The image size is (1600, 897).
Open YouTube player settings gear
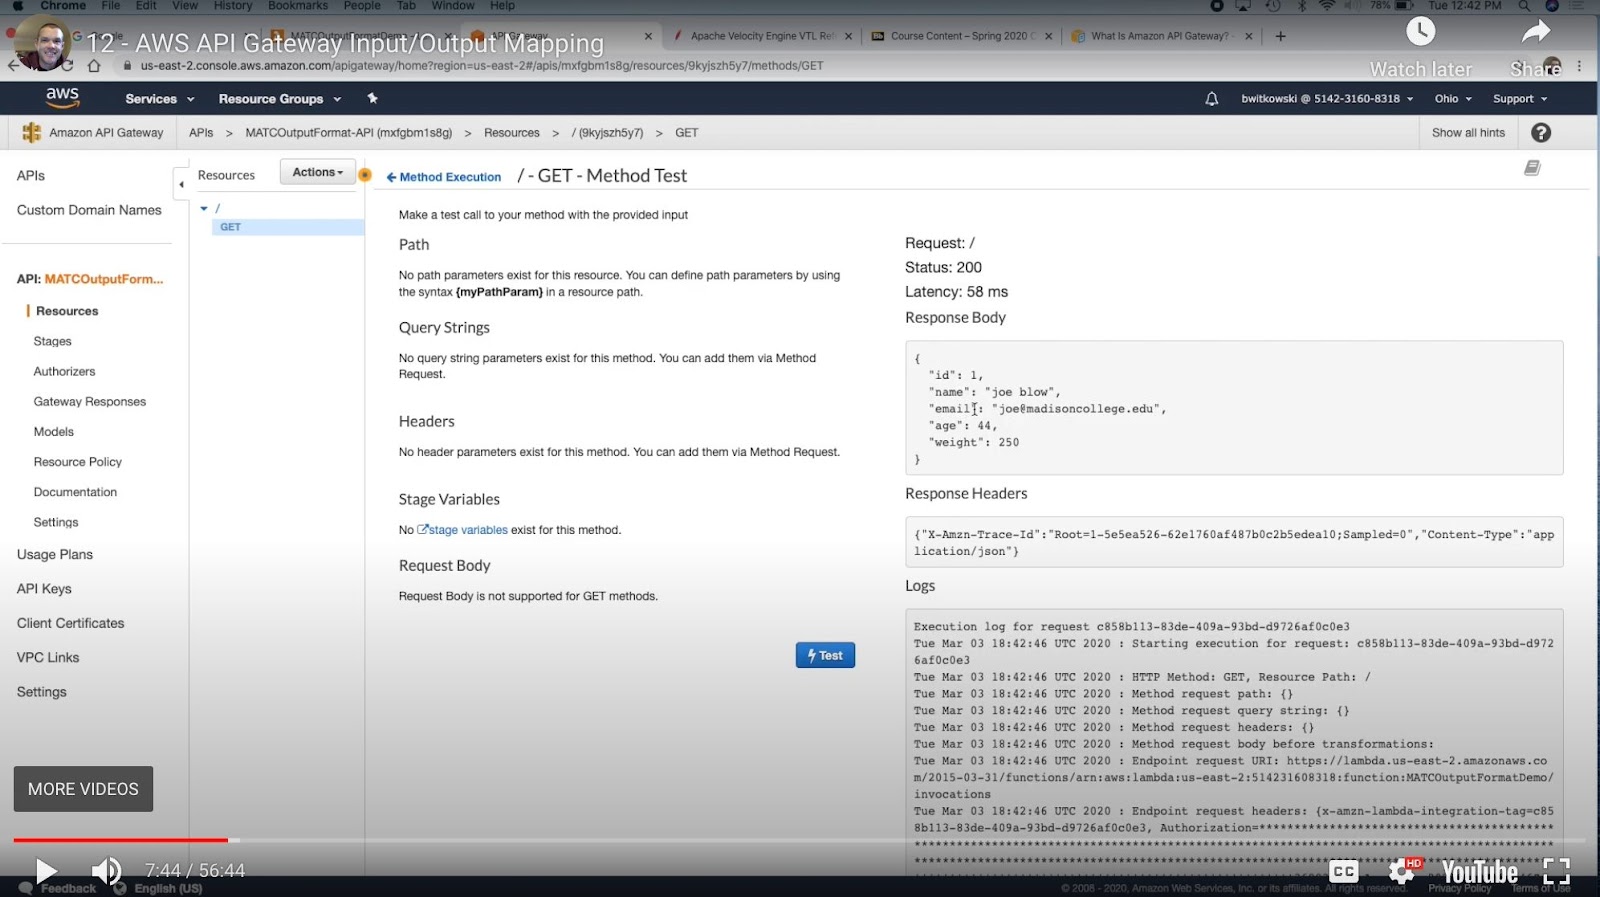pyautogui.click(x=1401, y=871)
